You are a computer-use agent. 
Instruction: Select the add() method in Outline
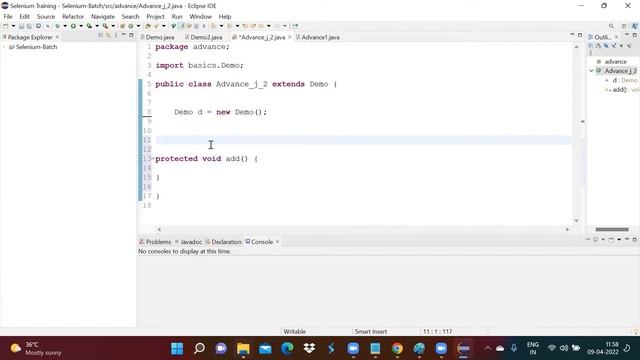tap(623, 90)
